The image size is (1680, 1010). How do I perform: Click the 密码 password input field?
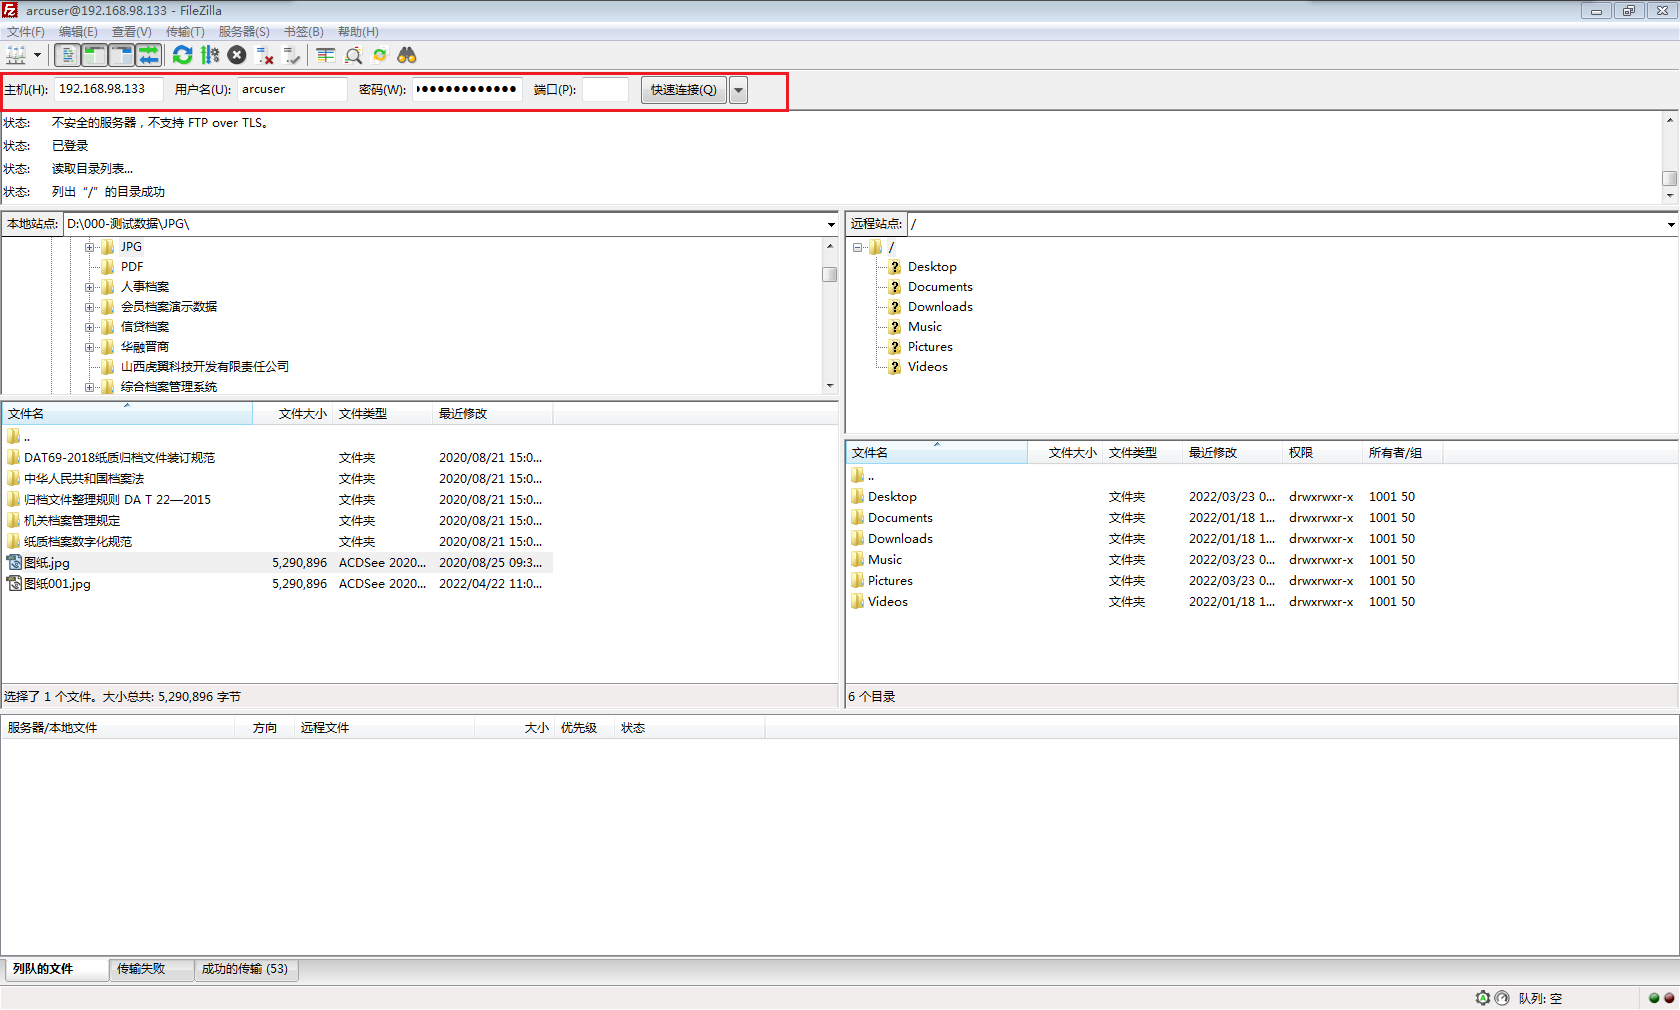tap(467, 90)
